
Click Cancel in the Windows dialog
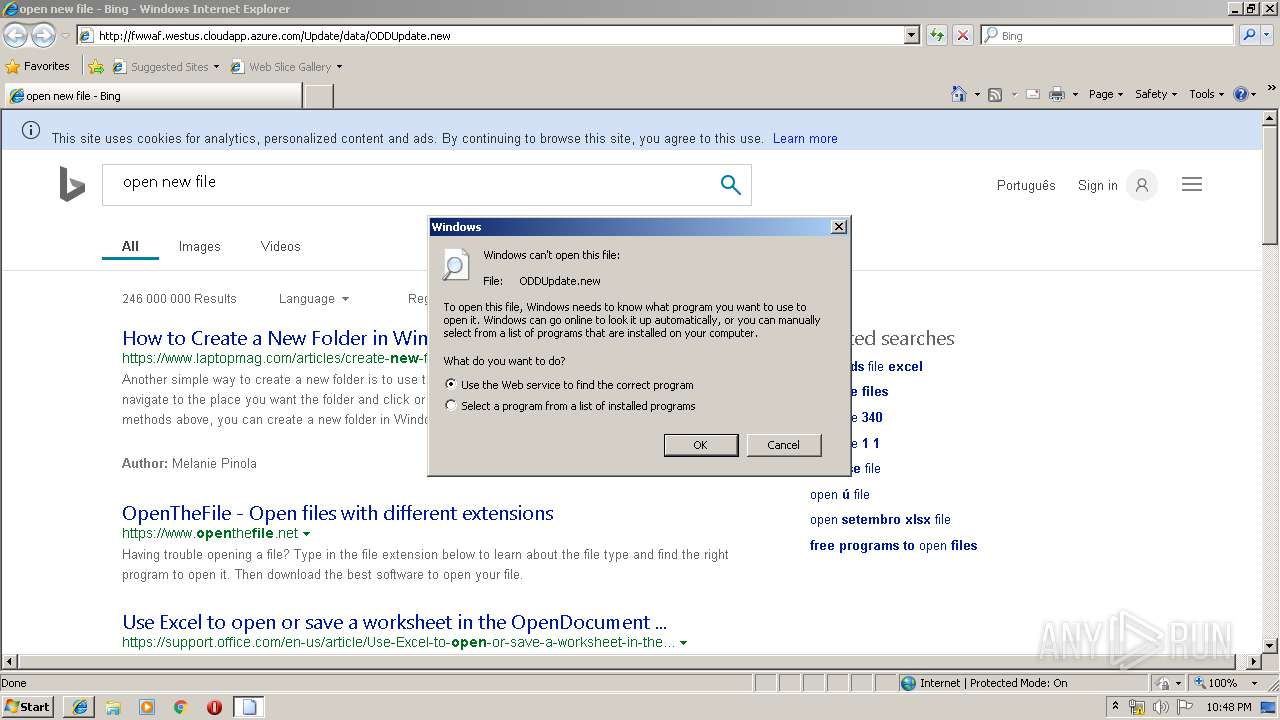[x=783, y=445]
